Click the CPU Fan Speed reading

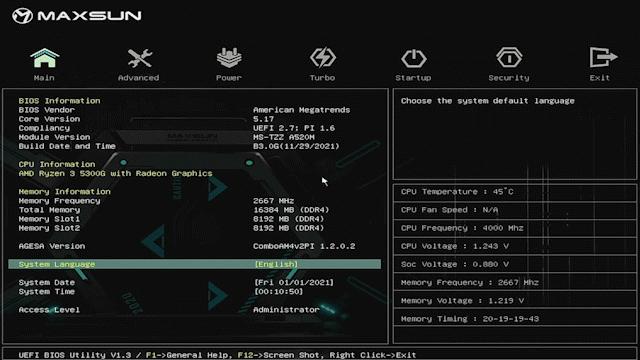449,210
